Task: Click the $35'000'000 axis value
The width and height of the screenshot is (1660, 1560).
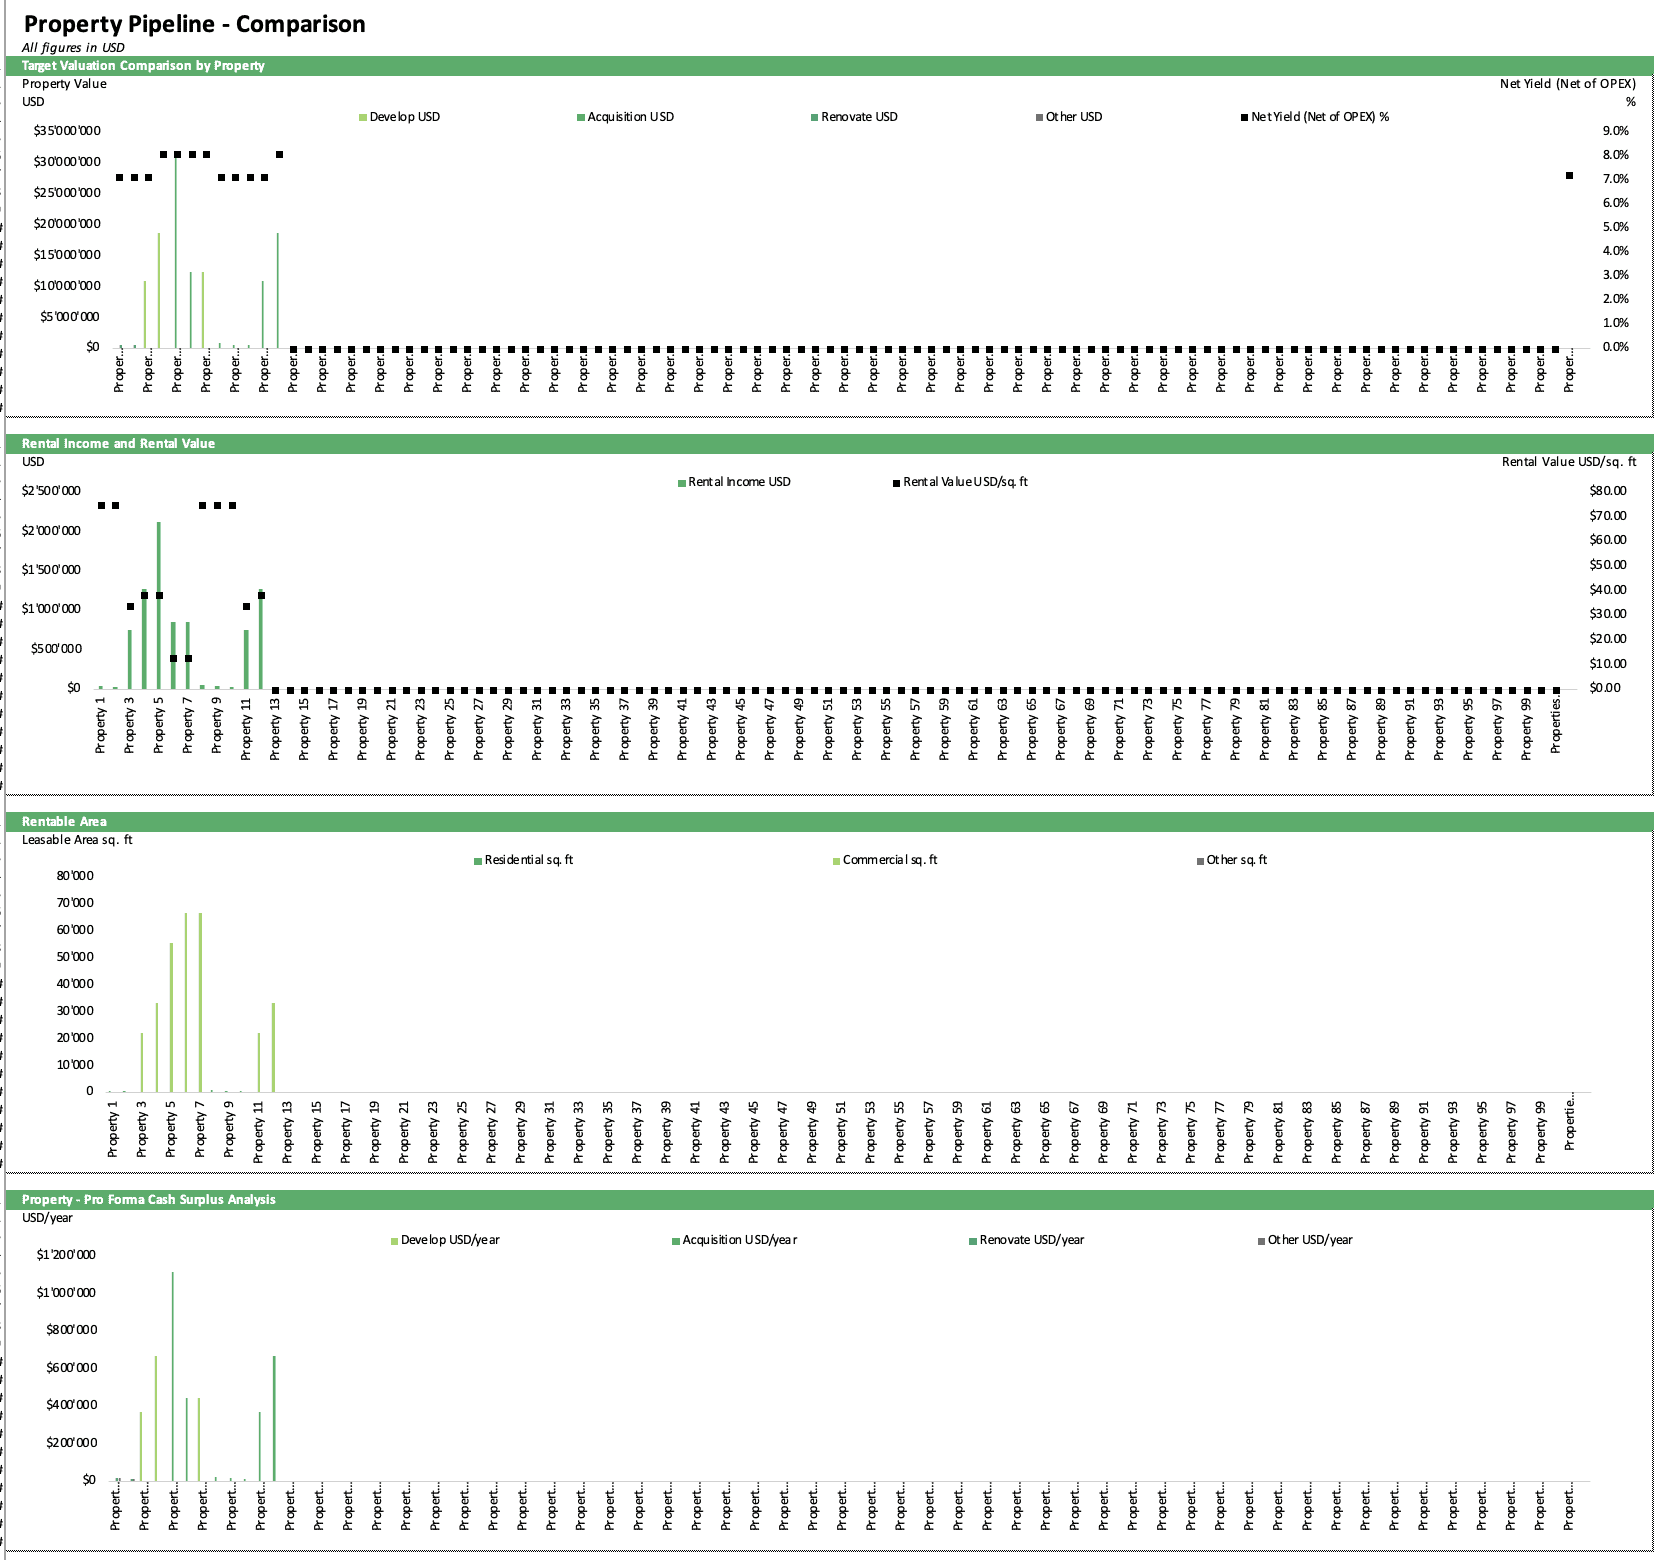Action: [67, 131]
